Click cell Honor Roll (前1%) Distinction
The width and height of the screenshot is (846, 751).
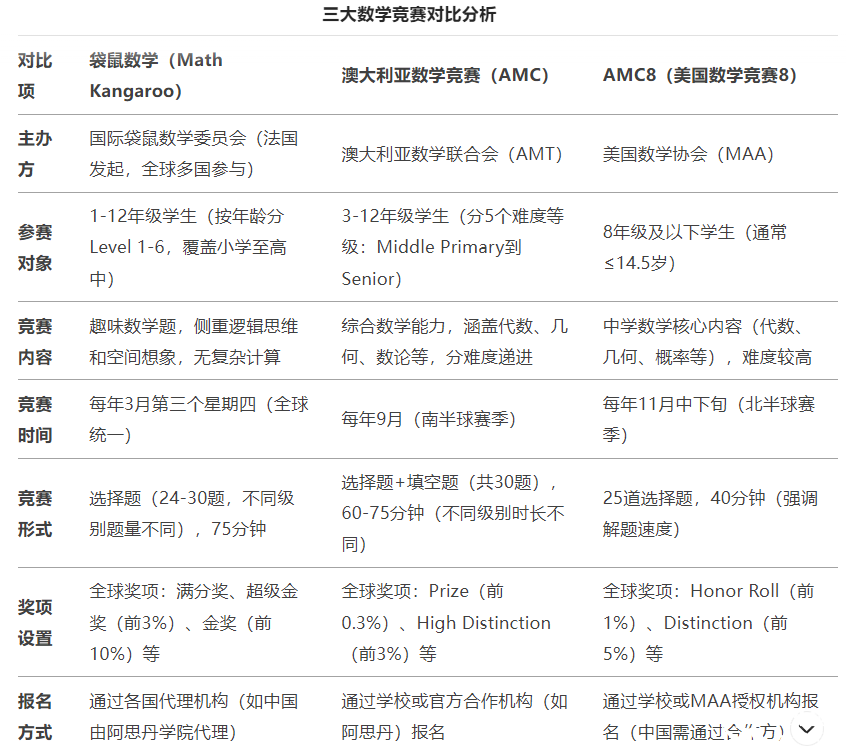click(x=709, y=623)
